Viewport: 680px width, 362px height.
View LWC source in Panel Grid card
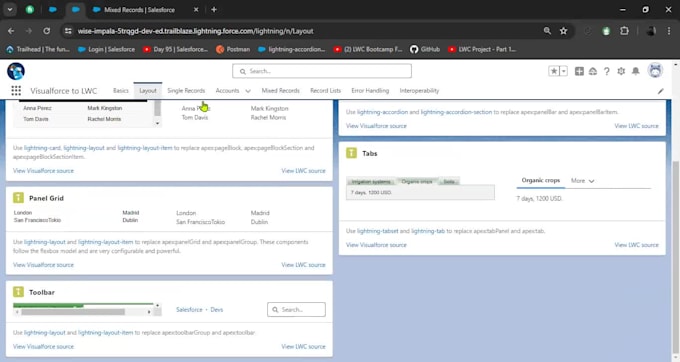pos(303,265)
